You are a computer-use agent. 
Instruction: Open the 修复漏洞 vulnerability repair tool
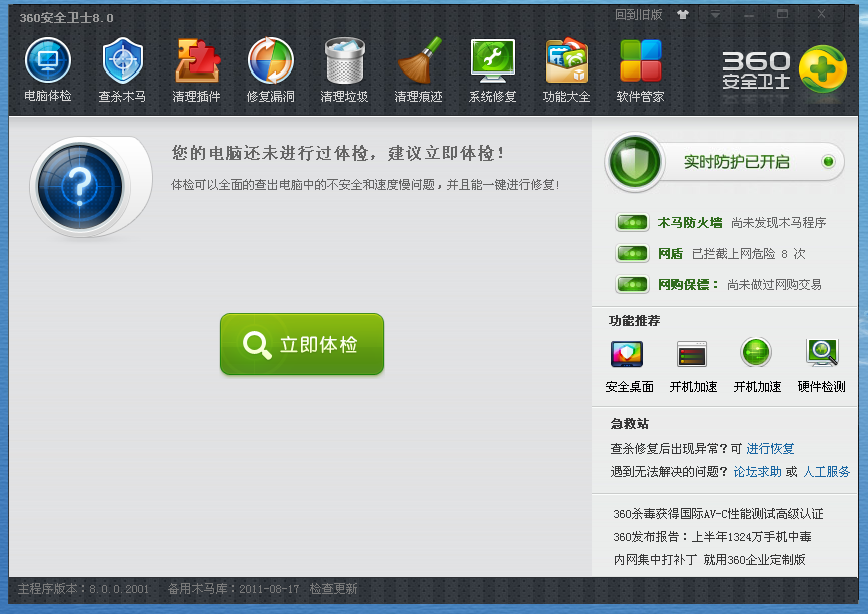pyautogui.click(x=271, y=70)
